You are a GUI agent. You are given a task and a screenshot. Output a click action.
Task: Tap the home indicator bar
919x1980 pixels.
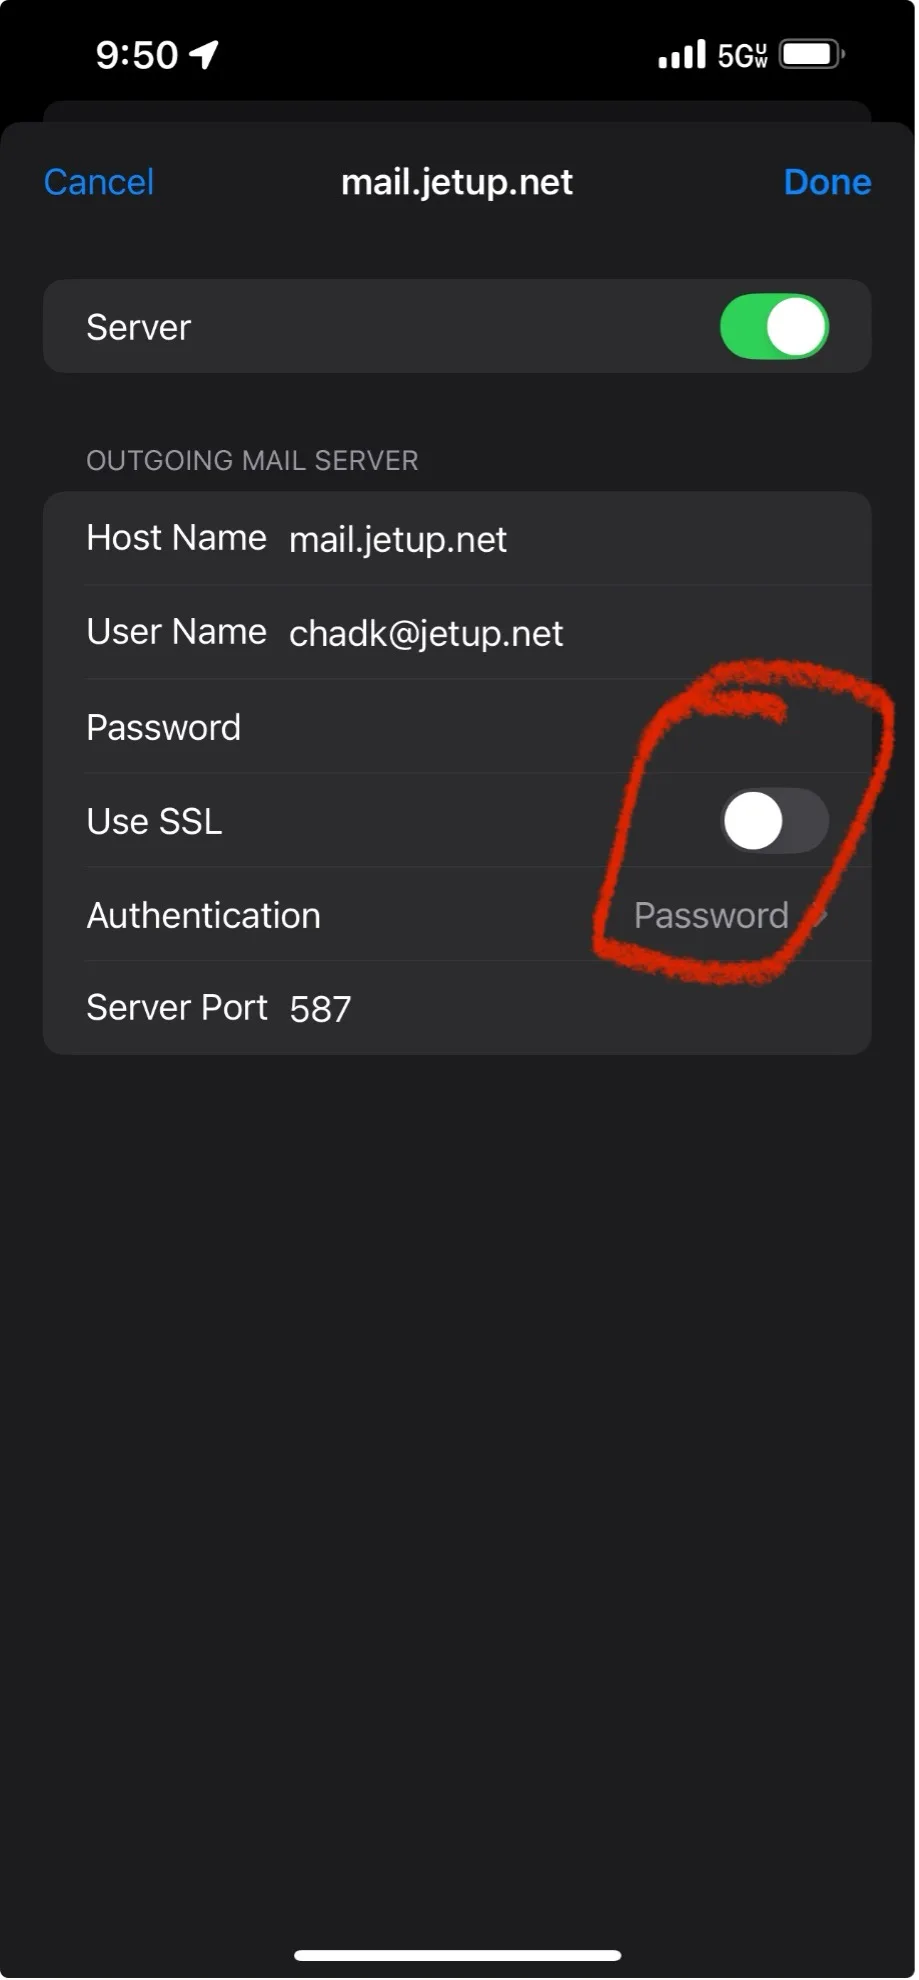458,1954
